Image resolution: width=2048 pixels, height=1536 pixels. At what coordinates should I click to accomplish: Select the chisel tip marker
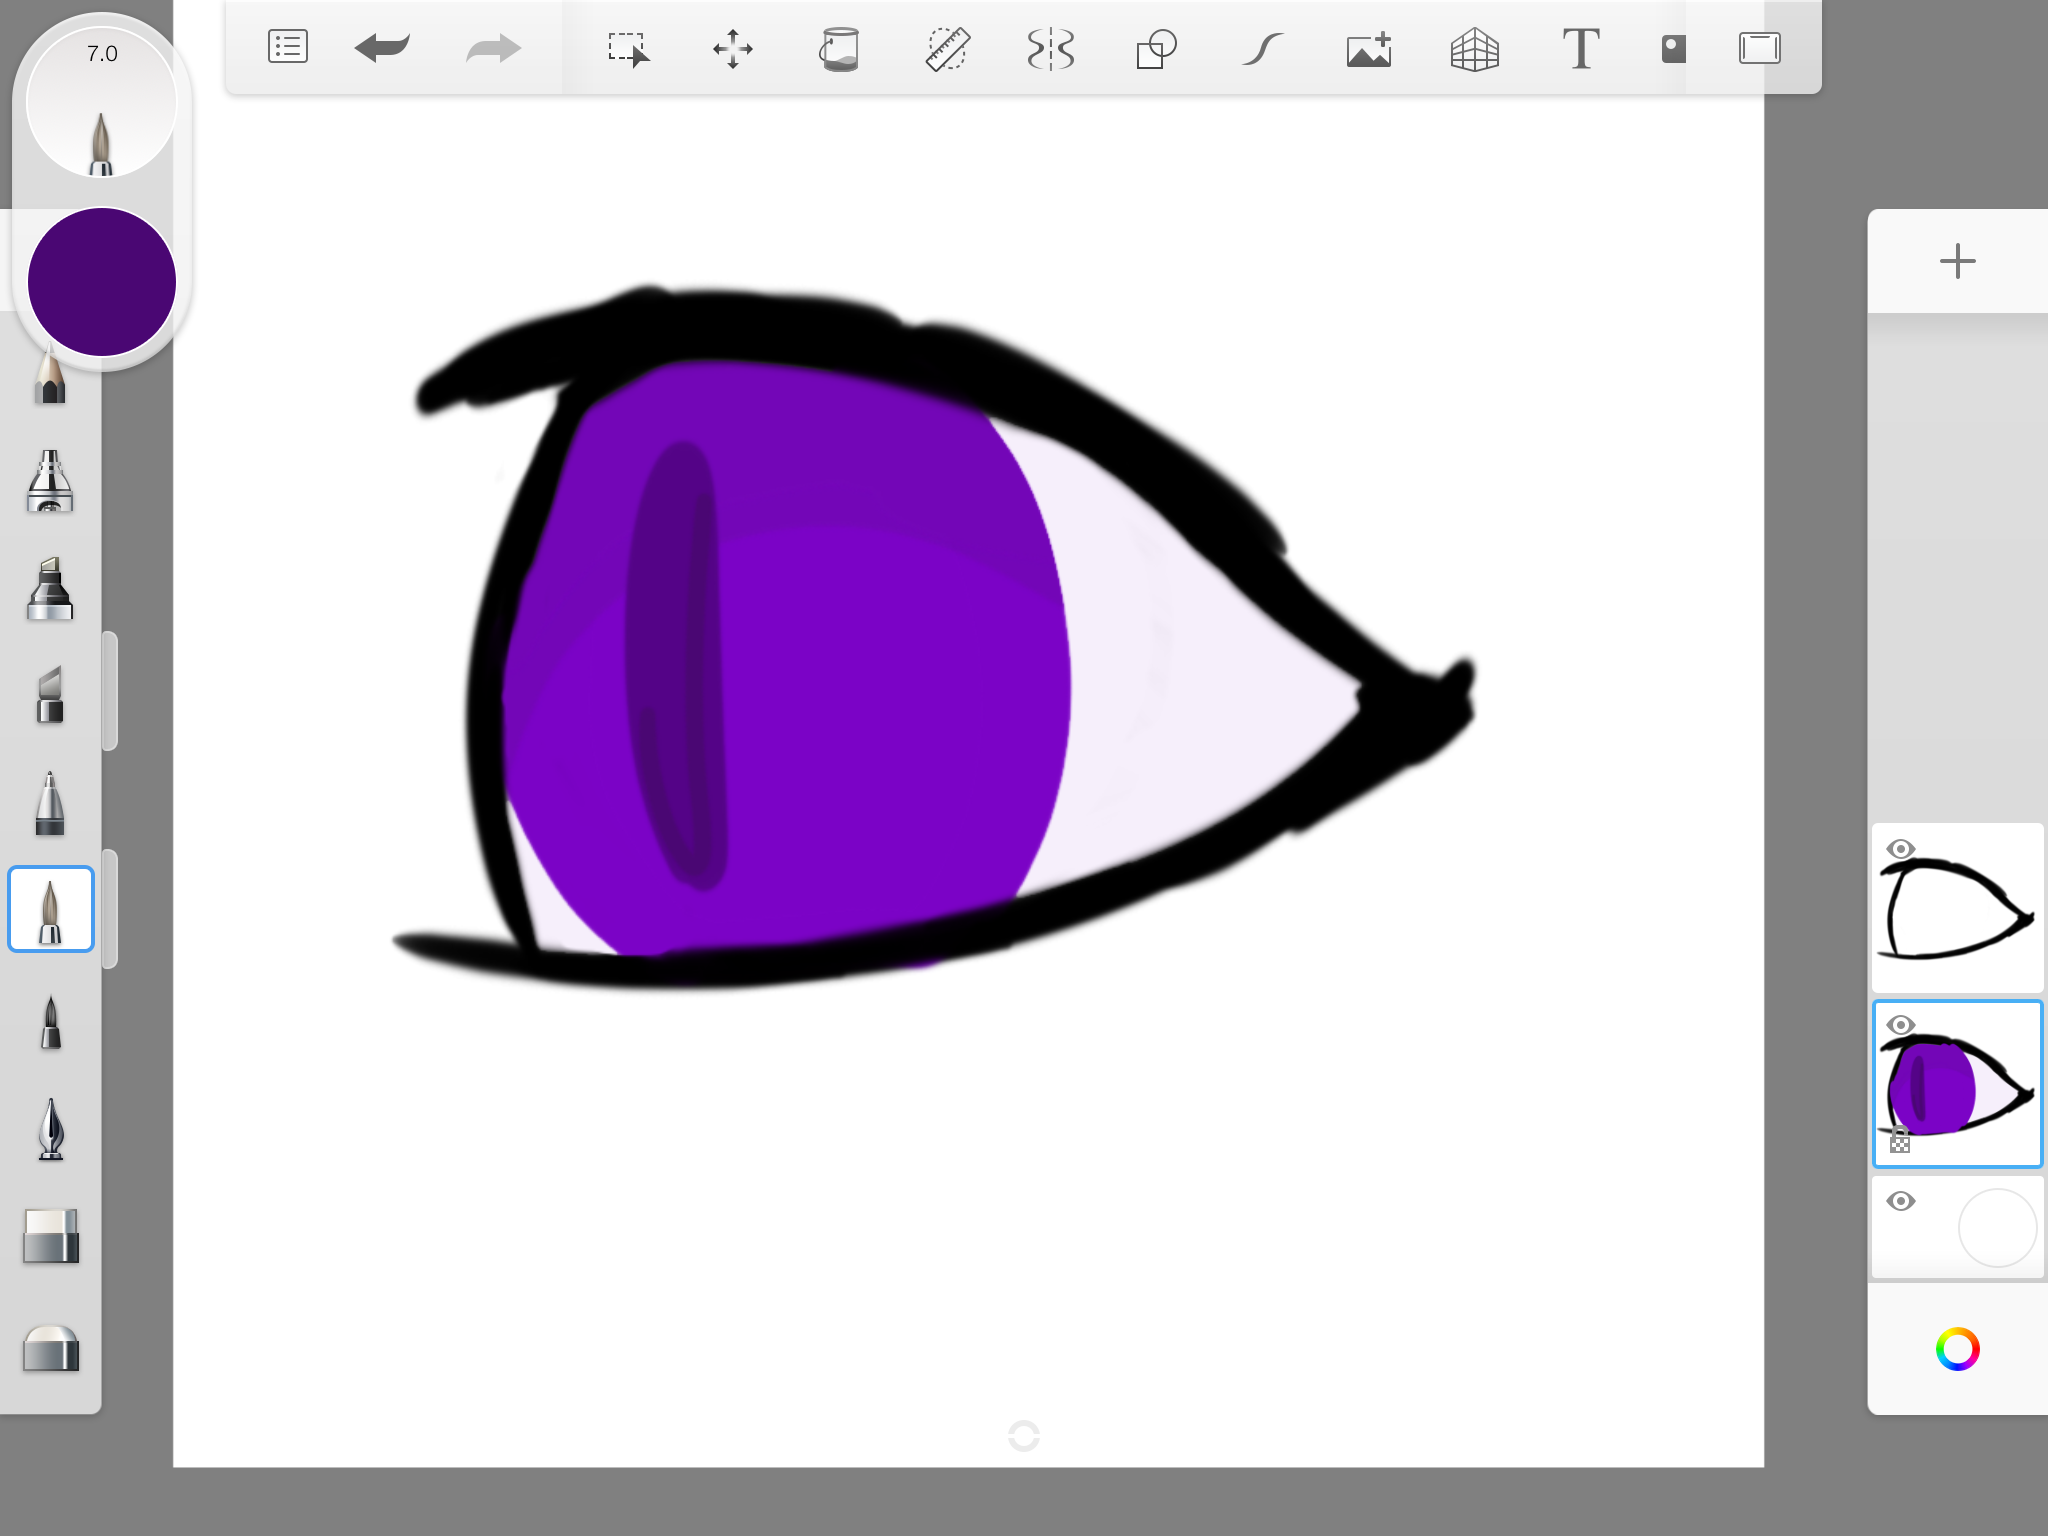click(50, 695)
